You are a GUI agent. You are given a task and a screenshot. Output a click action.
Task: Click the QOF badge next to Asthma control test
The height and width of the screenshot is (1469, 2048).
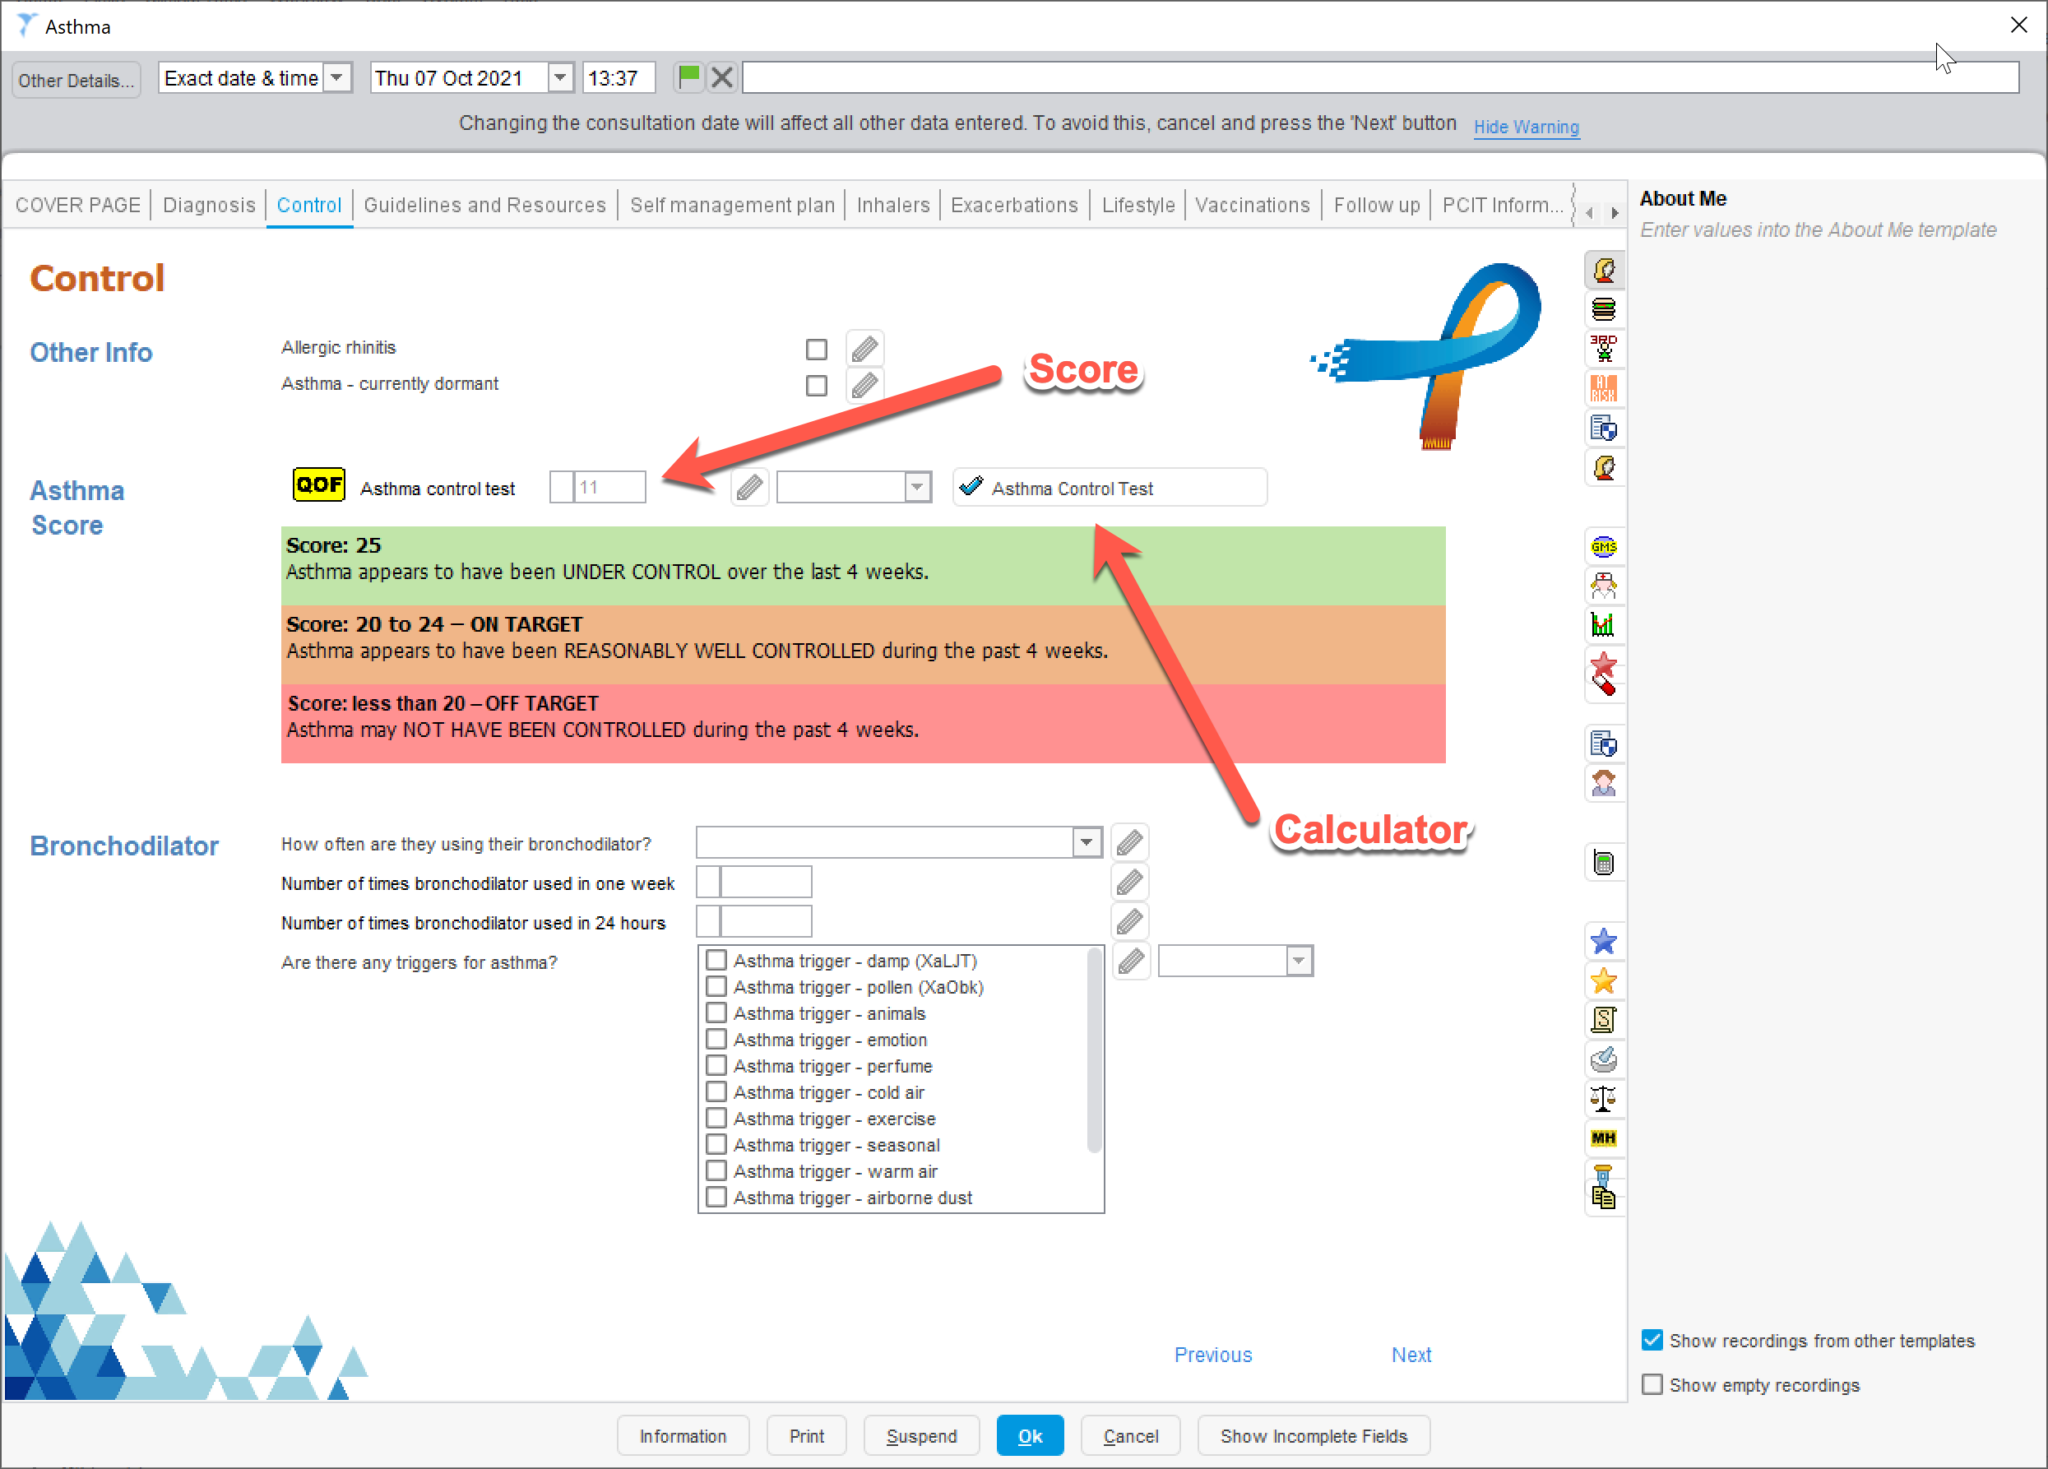coord(318,484)
